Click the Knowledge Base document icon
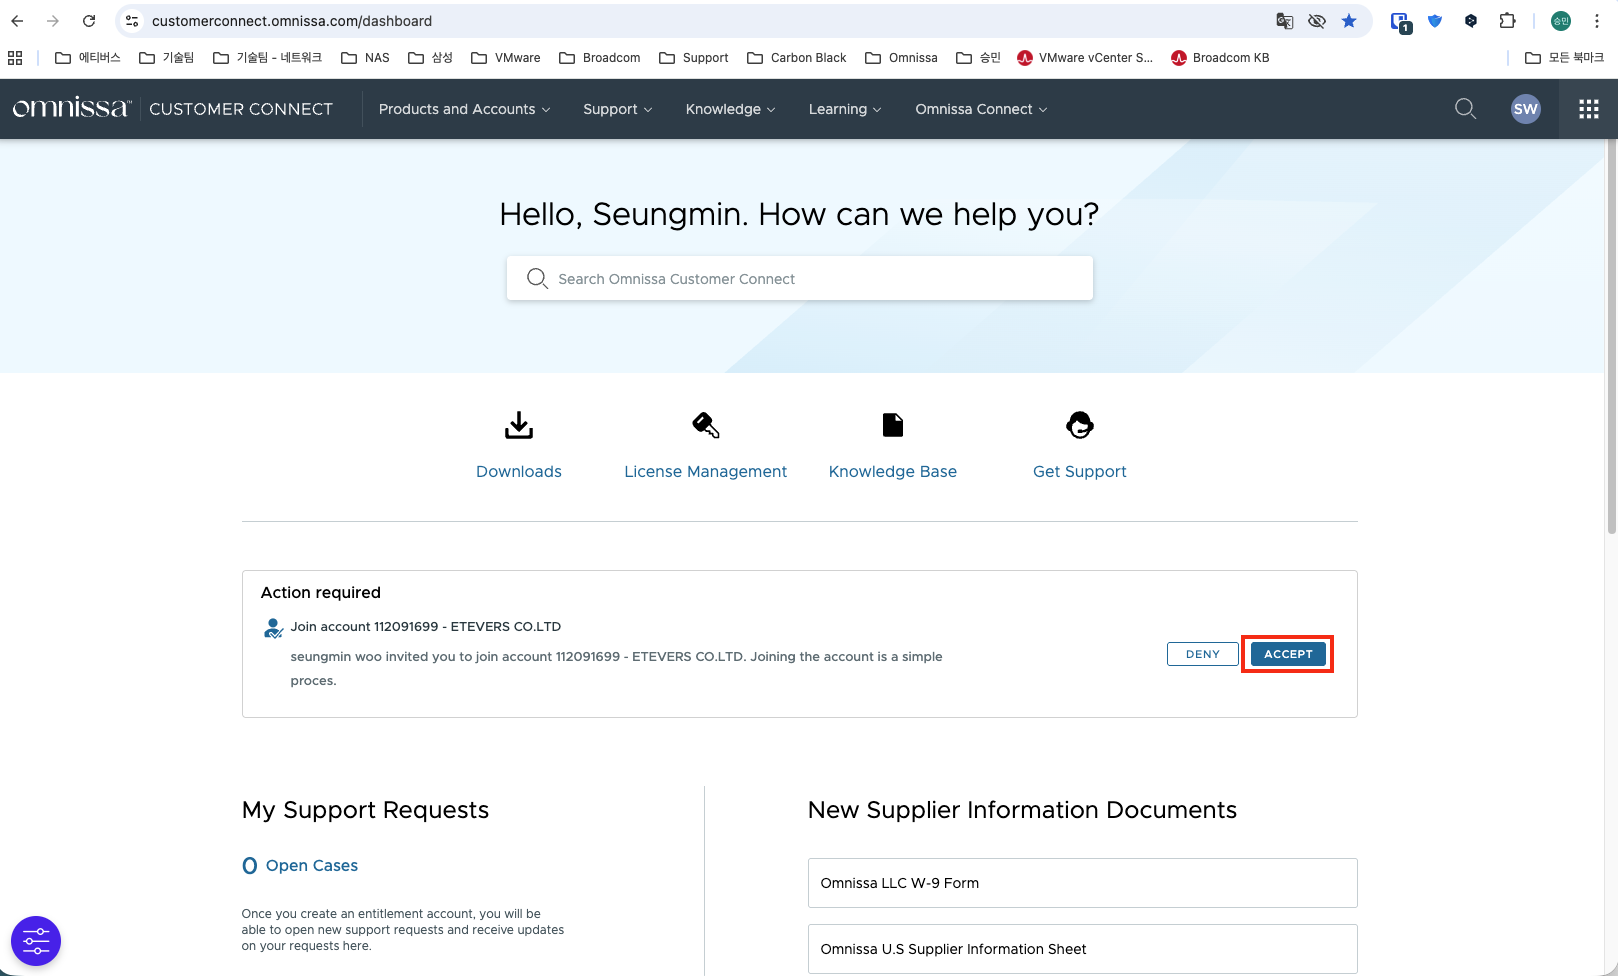This screenshot has height=976, width=1618. point(892,426)
